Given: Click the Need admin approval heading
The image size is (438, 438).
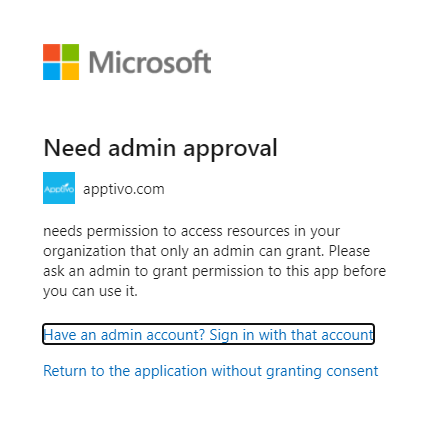Looking at the screenshot, I should tap(160, 148).
